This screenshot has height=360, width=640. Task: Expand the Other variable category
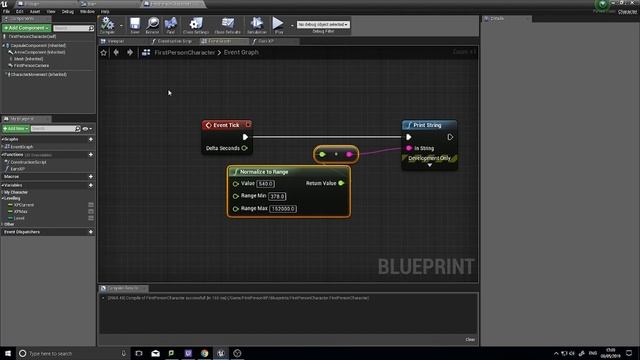[2, 224]
